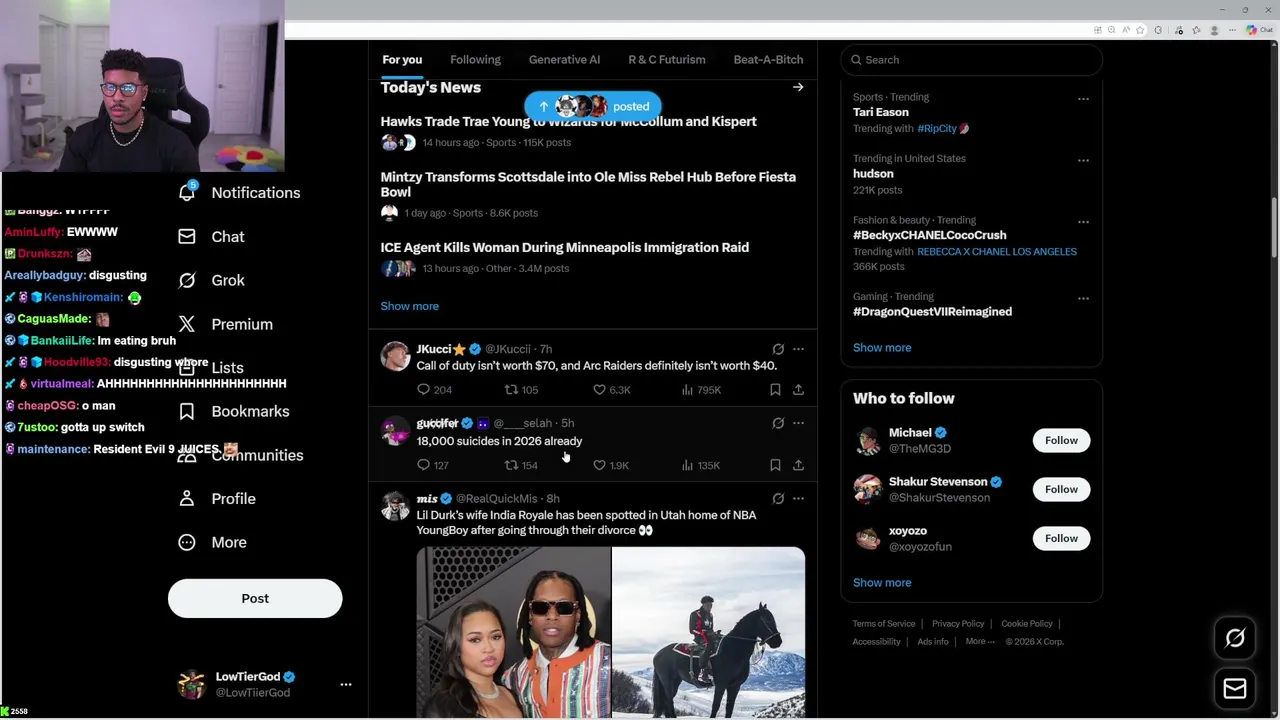Image resolution: width=1280 pixels, height=720 pixels.
Task: Open ICE Agent Minneapolis news headline
Action: point(564,247)
